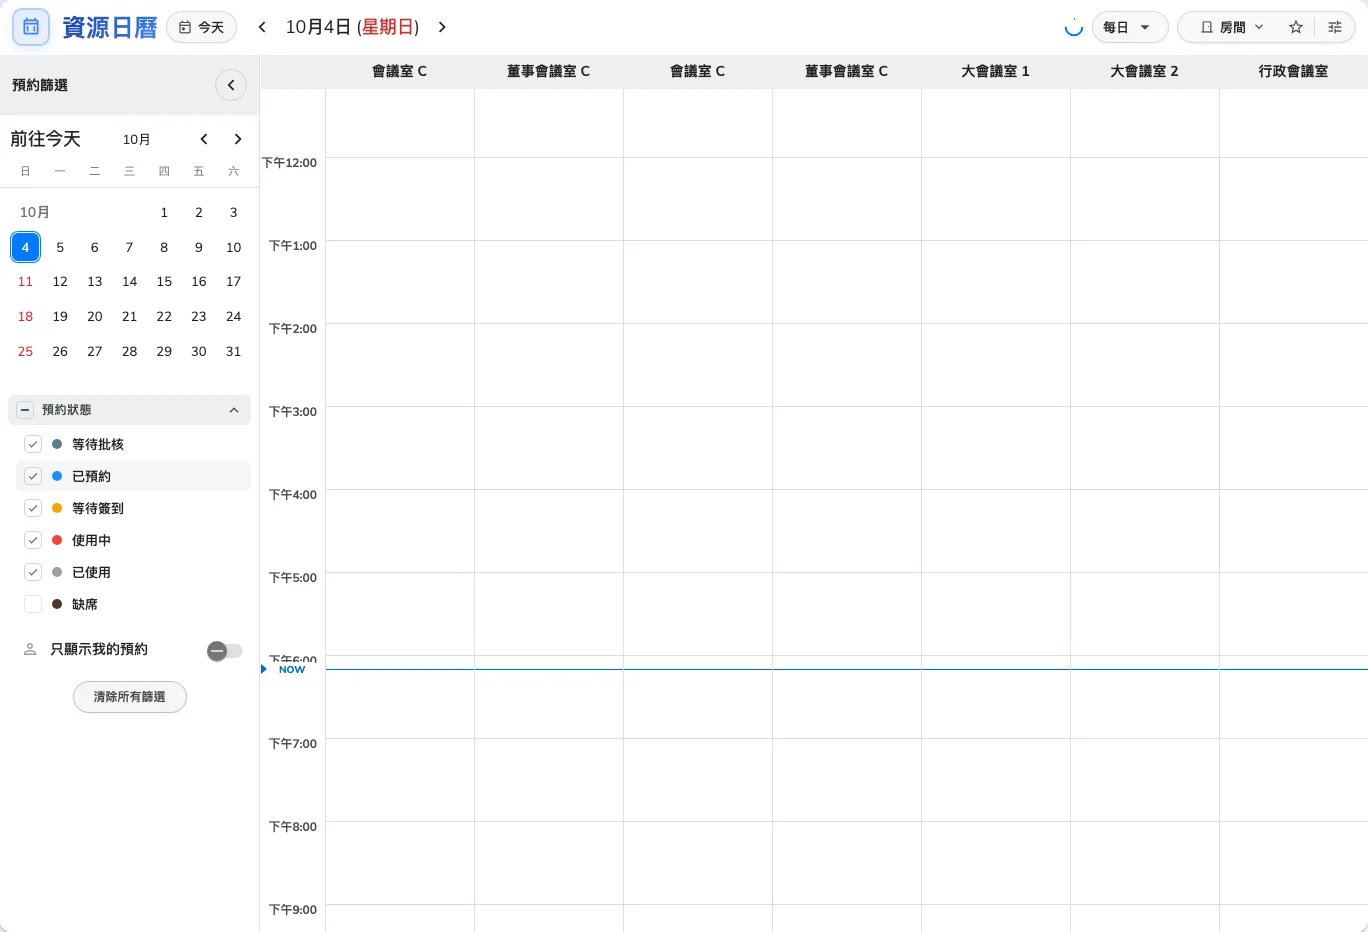
Task: Select October 11 in mini calendar
Action: point(25,282)
